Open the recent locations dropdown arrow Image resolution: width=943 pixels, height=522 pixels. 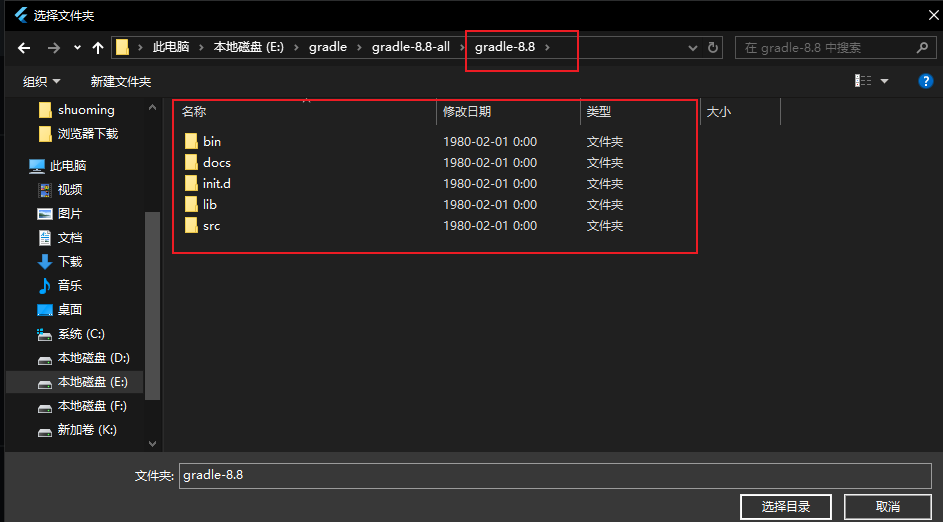click(x=77, y=47)
